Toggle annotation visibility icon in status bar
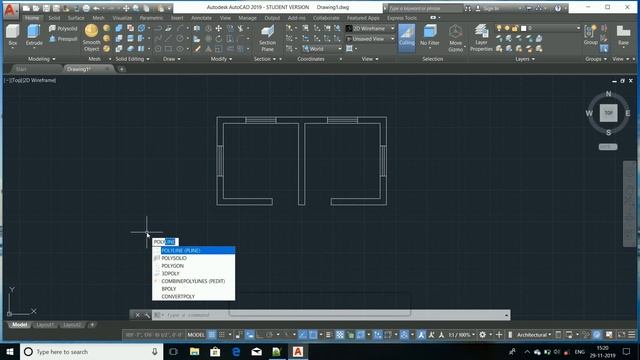The width and height of the screenshot is (640, 360). pyautogui.click(x=421, y=335)
